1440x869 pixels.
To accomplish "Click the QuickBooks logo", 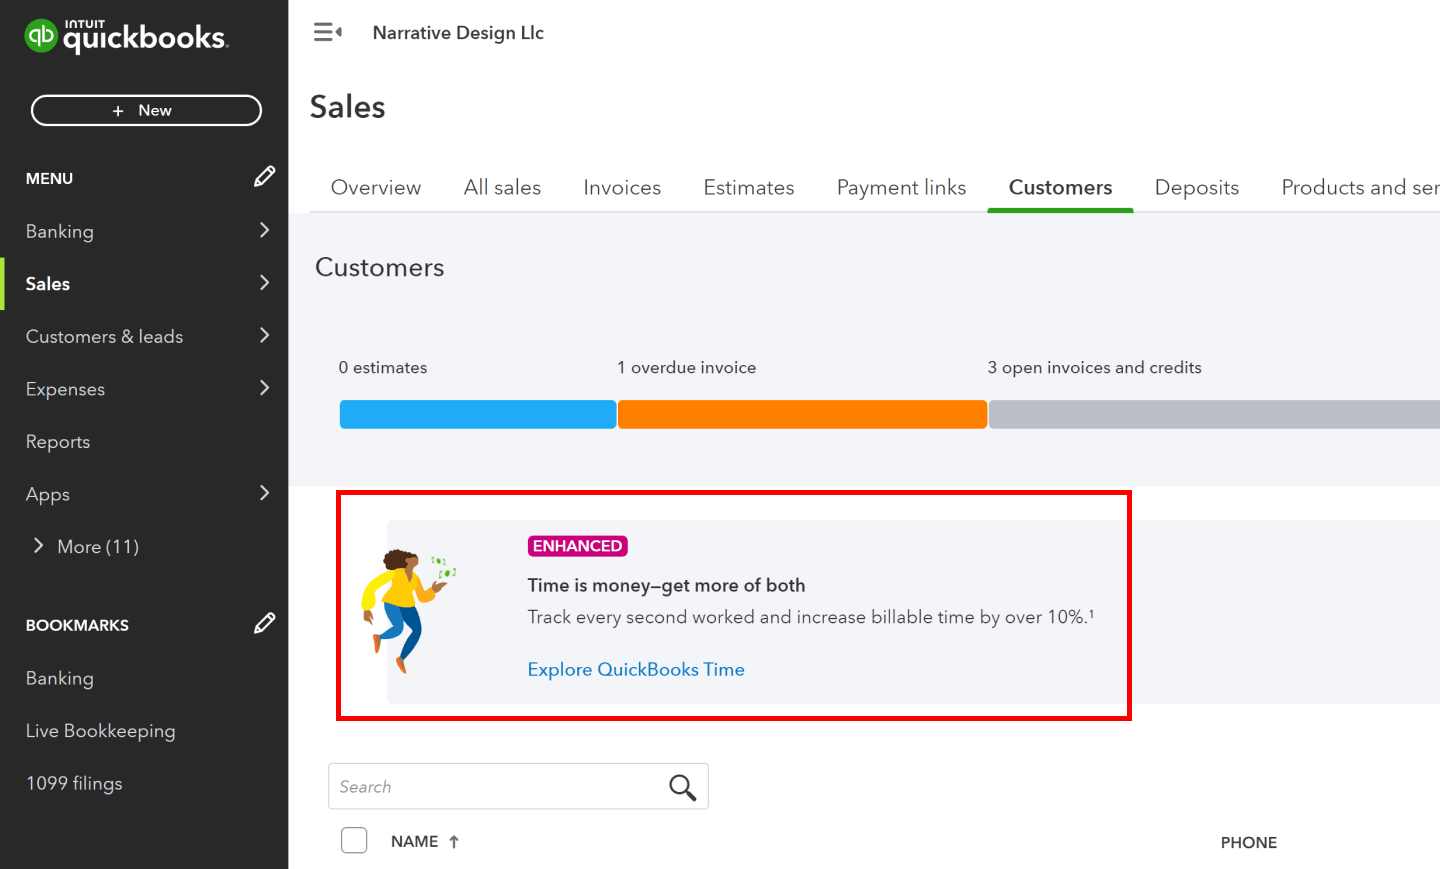I will point(126,36).
